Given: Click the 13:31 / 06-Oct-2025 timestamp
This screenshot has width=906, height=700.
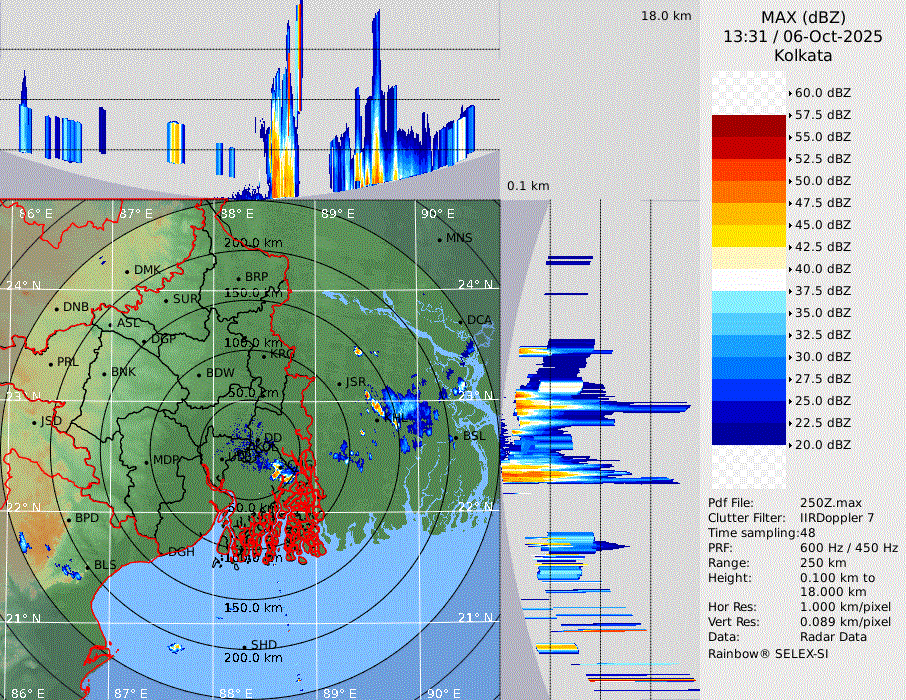Looking at the screenshot, I should (803, 36).
